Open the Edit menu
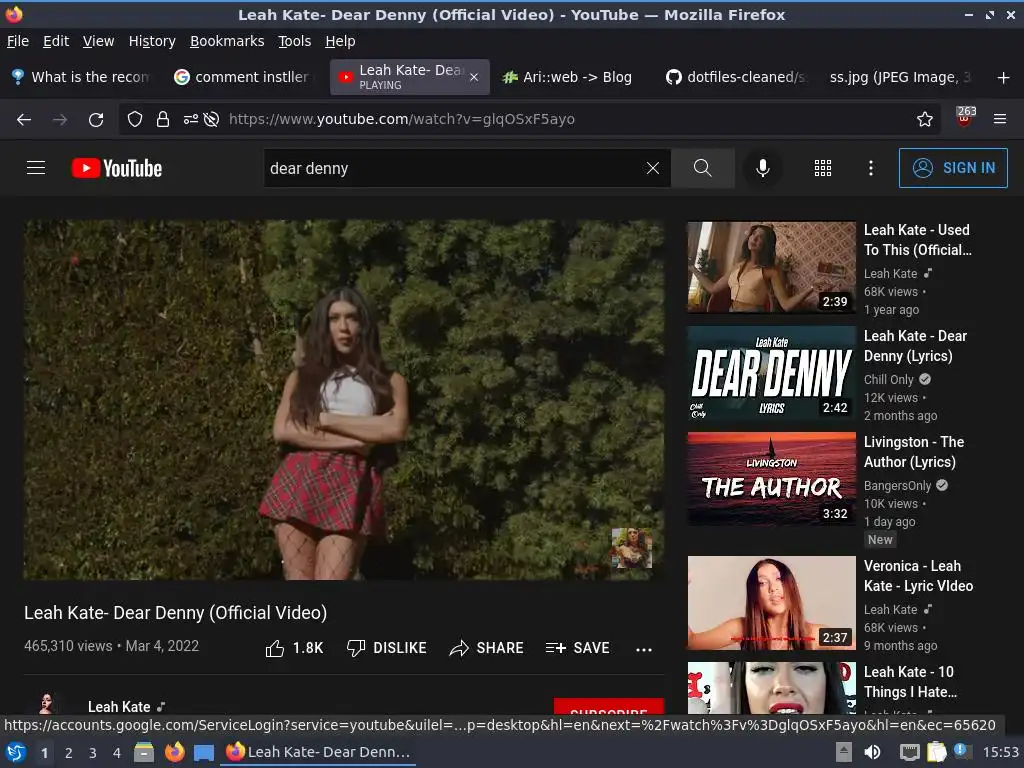This screenshot has width=1024, height=768. tap(56, 41)
